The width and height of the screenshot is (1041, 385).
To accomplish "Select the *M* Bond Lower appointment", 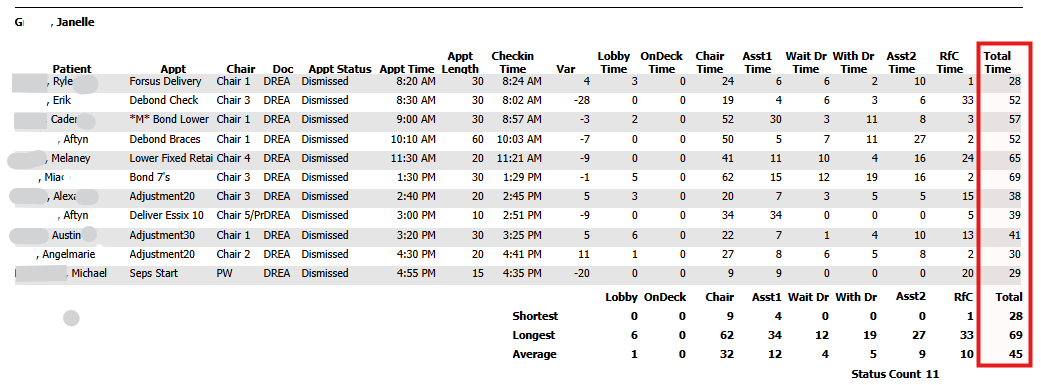I will (x=169, y=120).
